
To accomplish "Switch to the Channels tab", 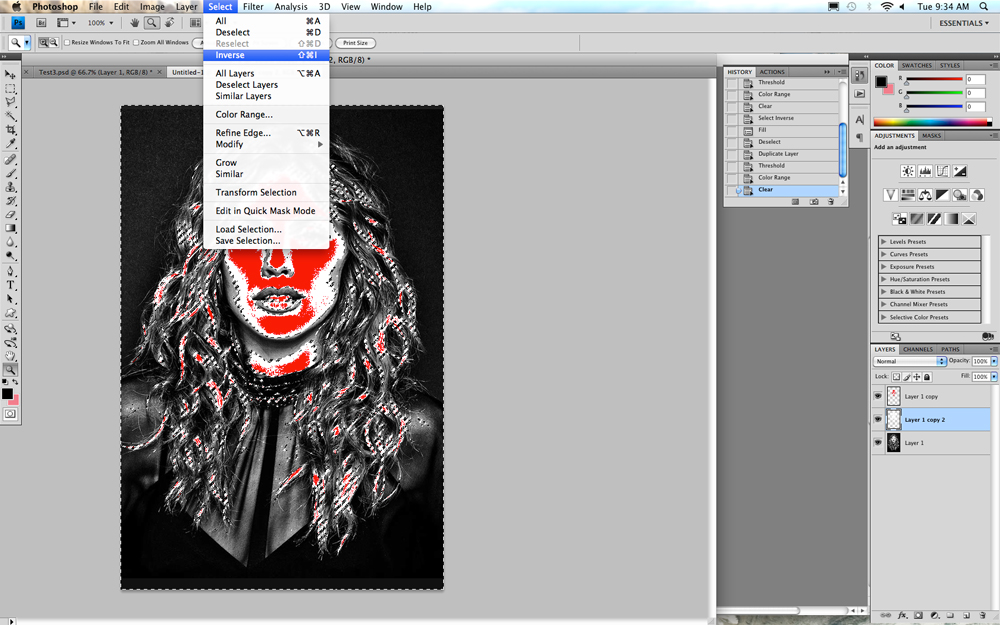I will click(918, 349).
